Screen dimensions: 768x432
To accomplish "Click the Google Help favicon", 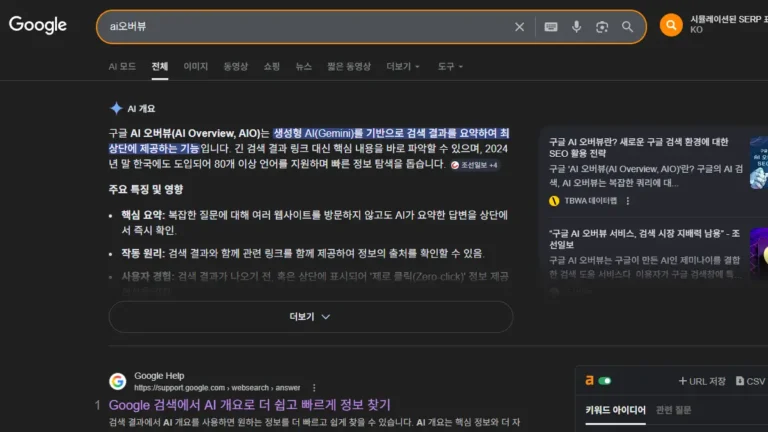I will [118, 381].
